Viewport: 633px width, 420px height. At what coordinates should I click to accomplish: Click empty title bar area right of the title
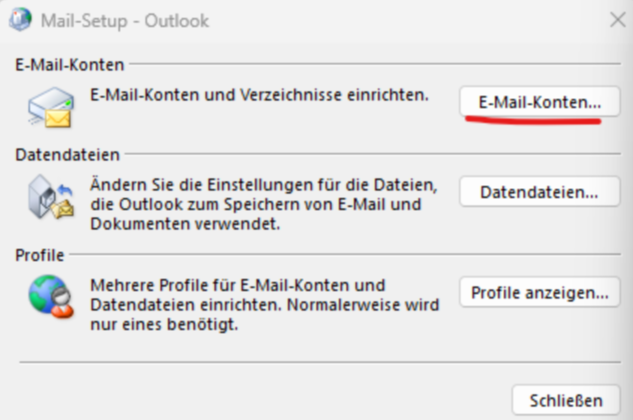tap(400, 20)
